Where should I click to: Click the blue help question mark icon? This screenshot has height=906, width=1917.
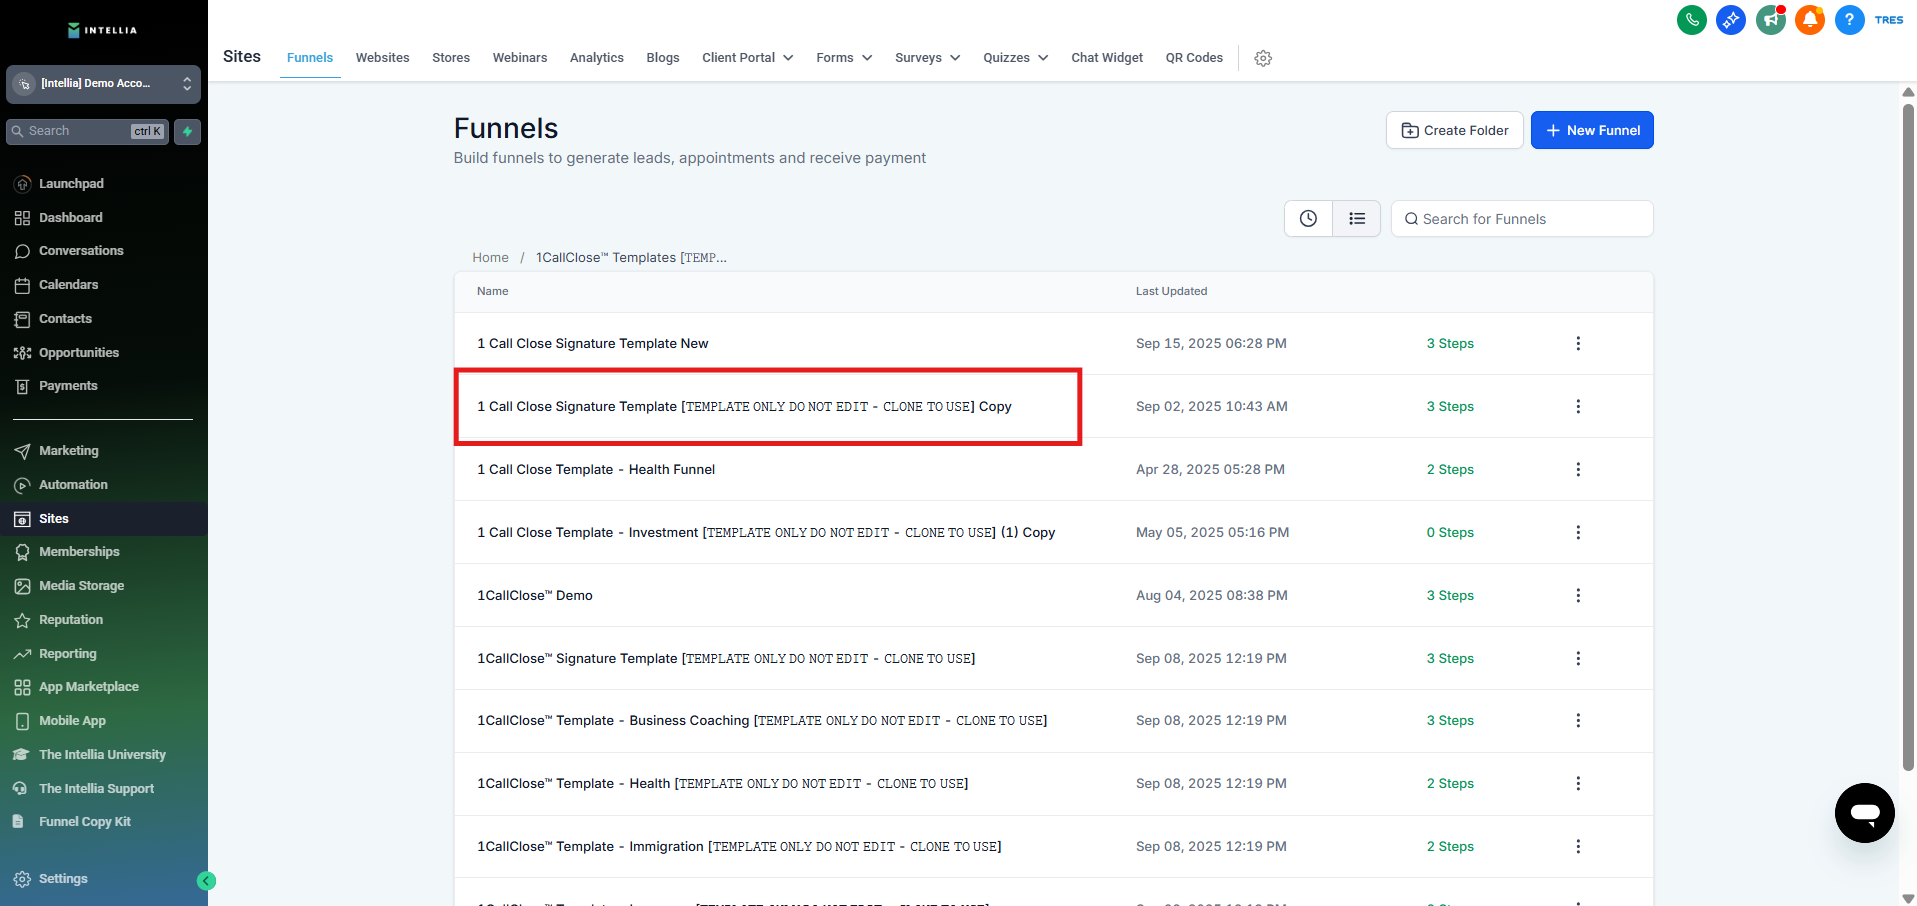coord(1850,20)
